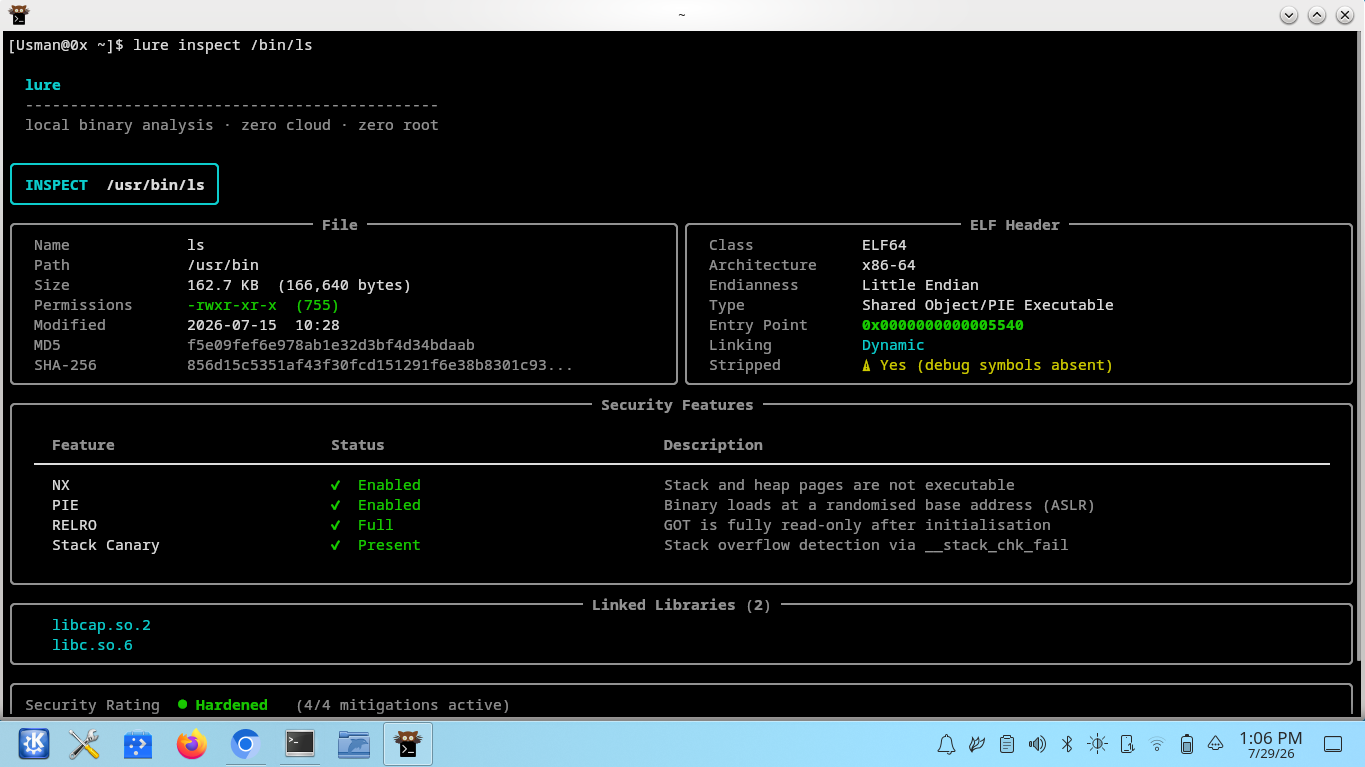Open the Wi-Fi network tray icon
The height and width of the screenshot is (767, 1365).
(x=1157, y=744)
